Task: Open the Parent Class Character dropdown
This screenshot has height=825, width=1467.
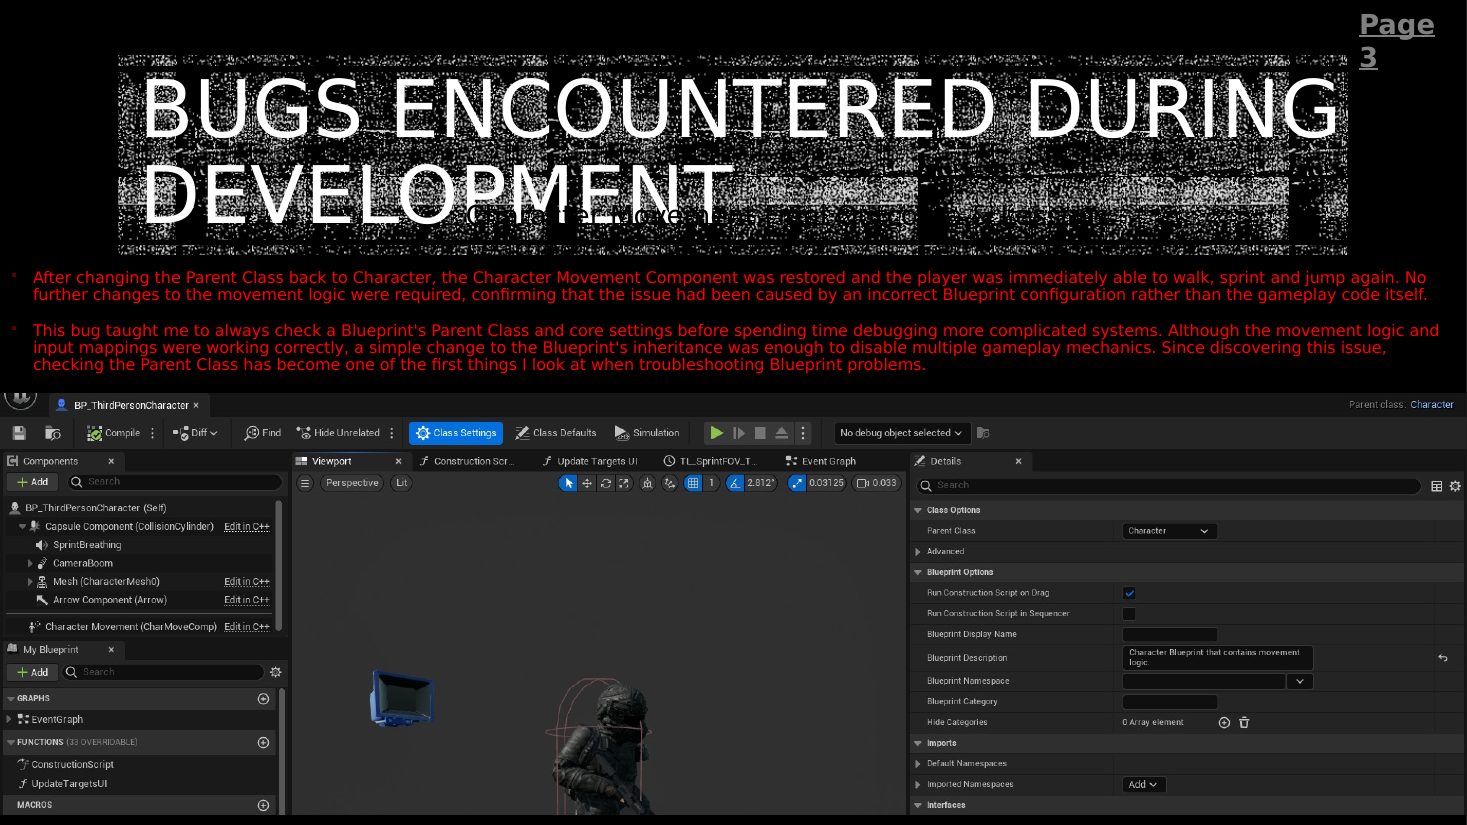Action: (x=1169, y=531)
